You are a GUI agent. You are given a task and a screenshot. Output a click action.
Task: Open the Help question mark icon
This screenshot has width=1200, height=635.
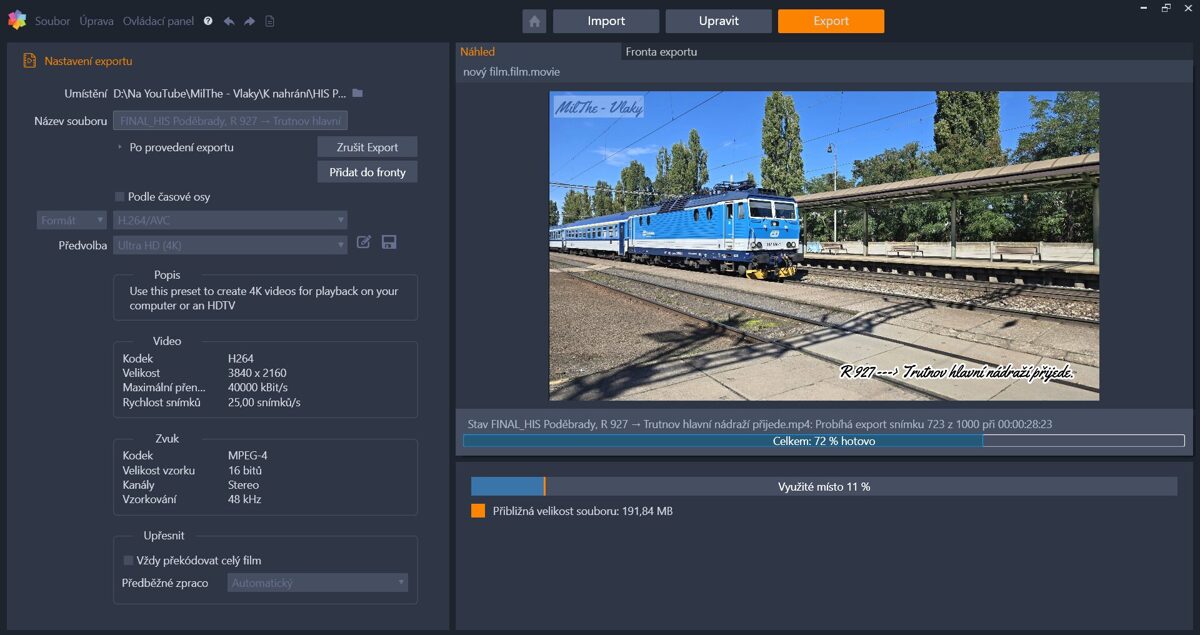click(x=209, y=20)
